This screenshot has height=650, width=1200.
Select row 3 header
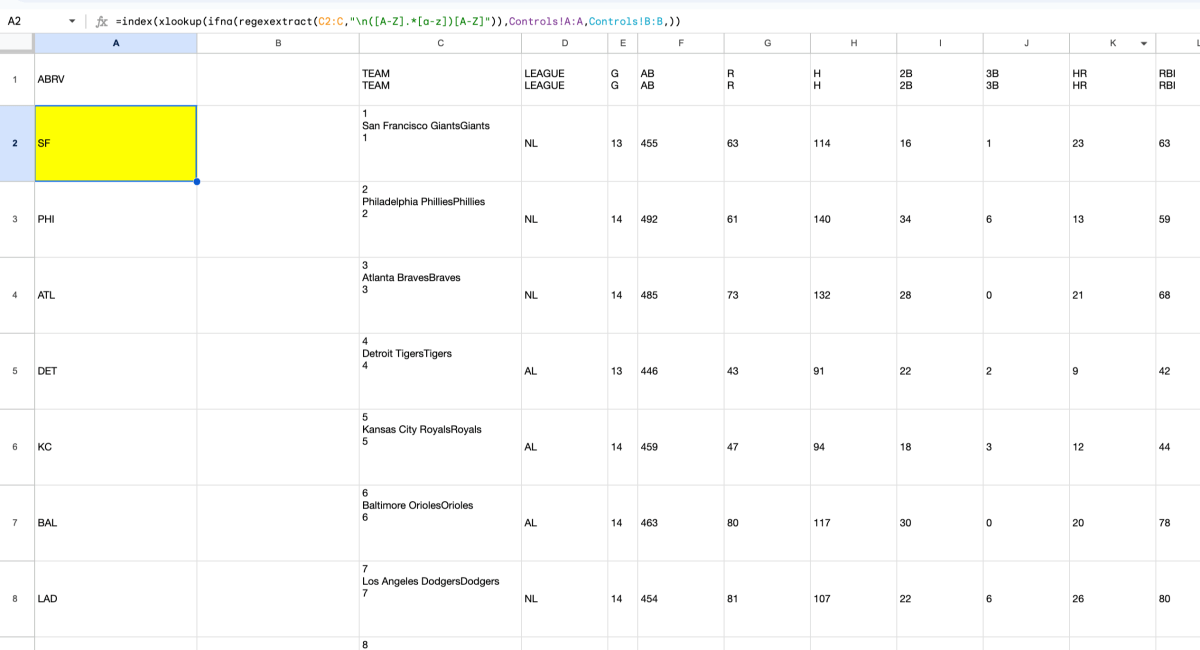pyautogui.click(x=17, y=219)
